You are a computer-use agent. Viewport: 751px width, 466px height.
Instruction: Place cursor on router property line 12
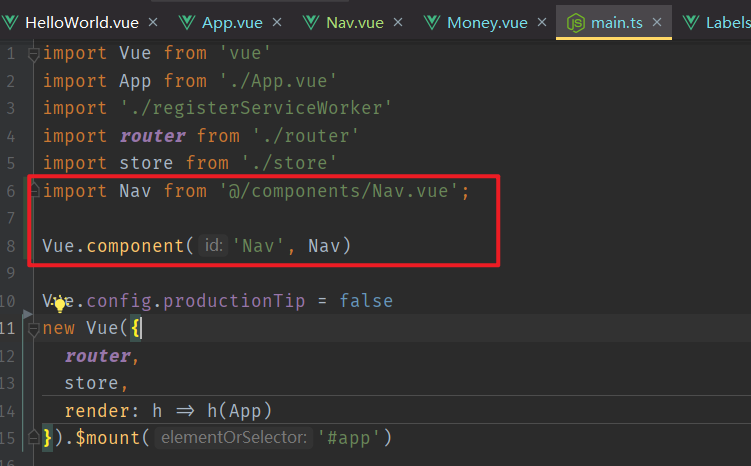coord(98,356)
